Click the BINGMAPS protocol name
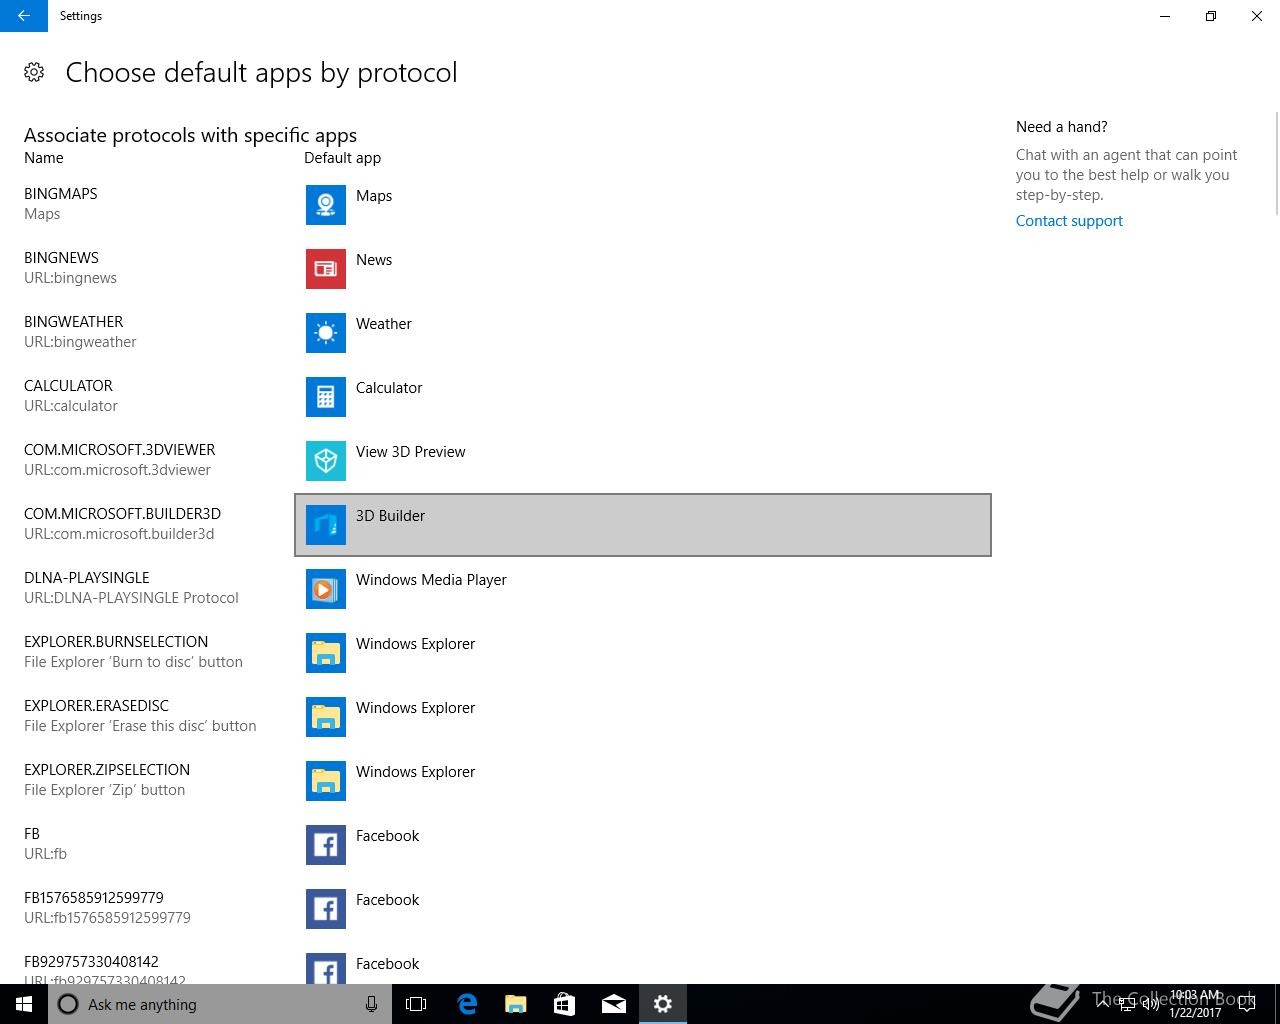This screenshot has height=1024, width=1280. point(61,194)
